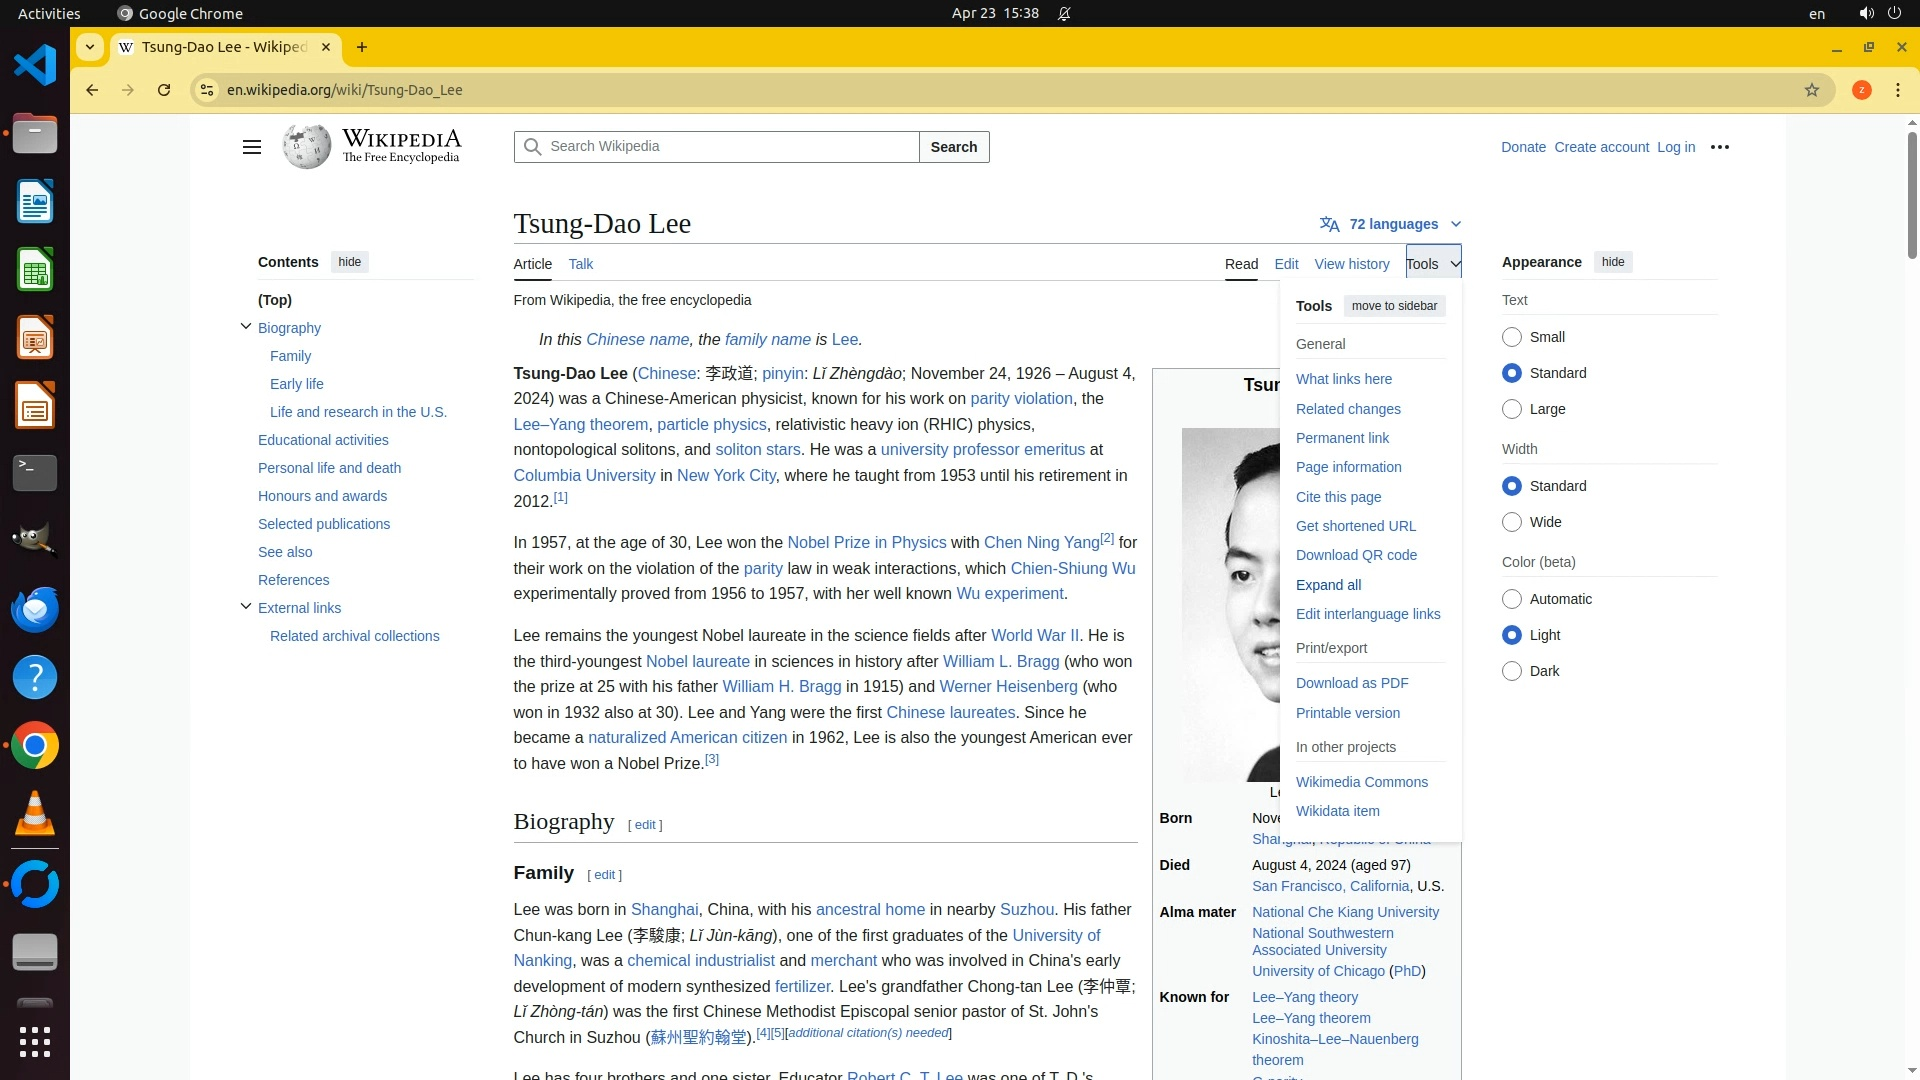Click the Wikipedia globe logo
Image resolution: width=1920 pixels, height=1080 pixels.
(x=306, y=147)
